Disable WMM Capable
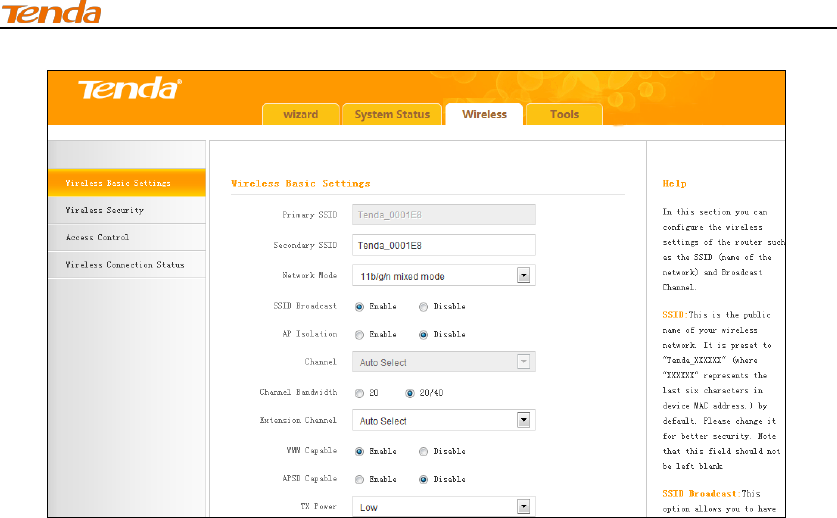 coord(423,451)
